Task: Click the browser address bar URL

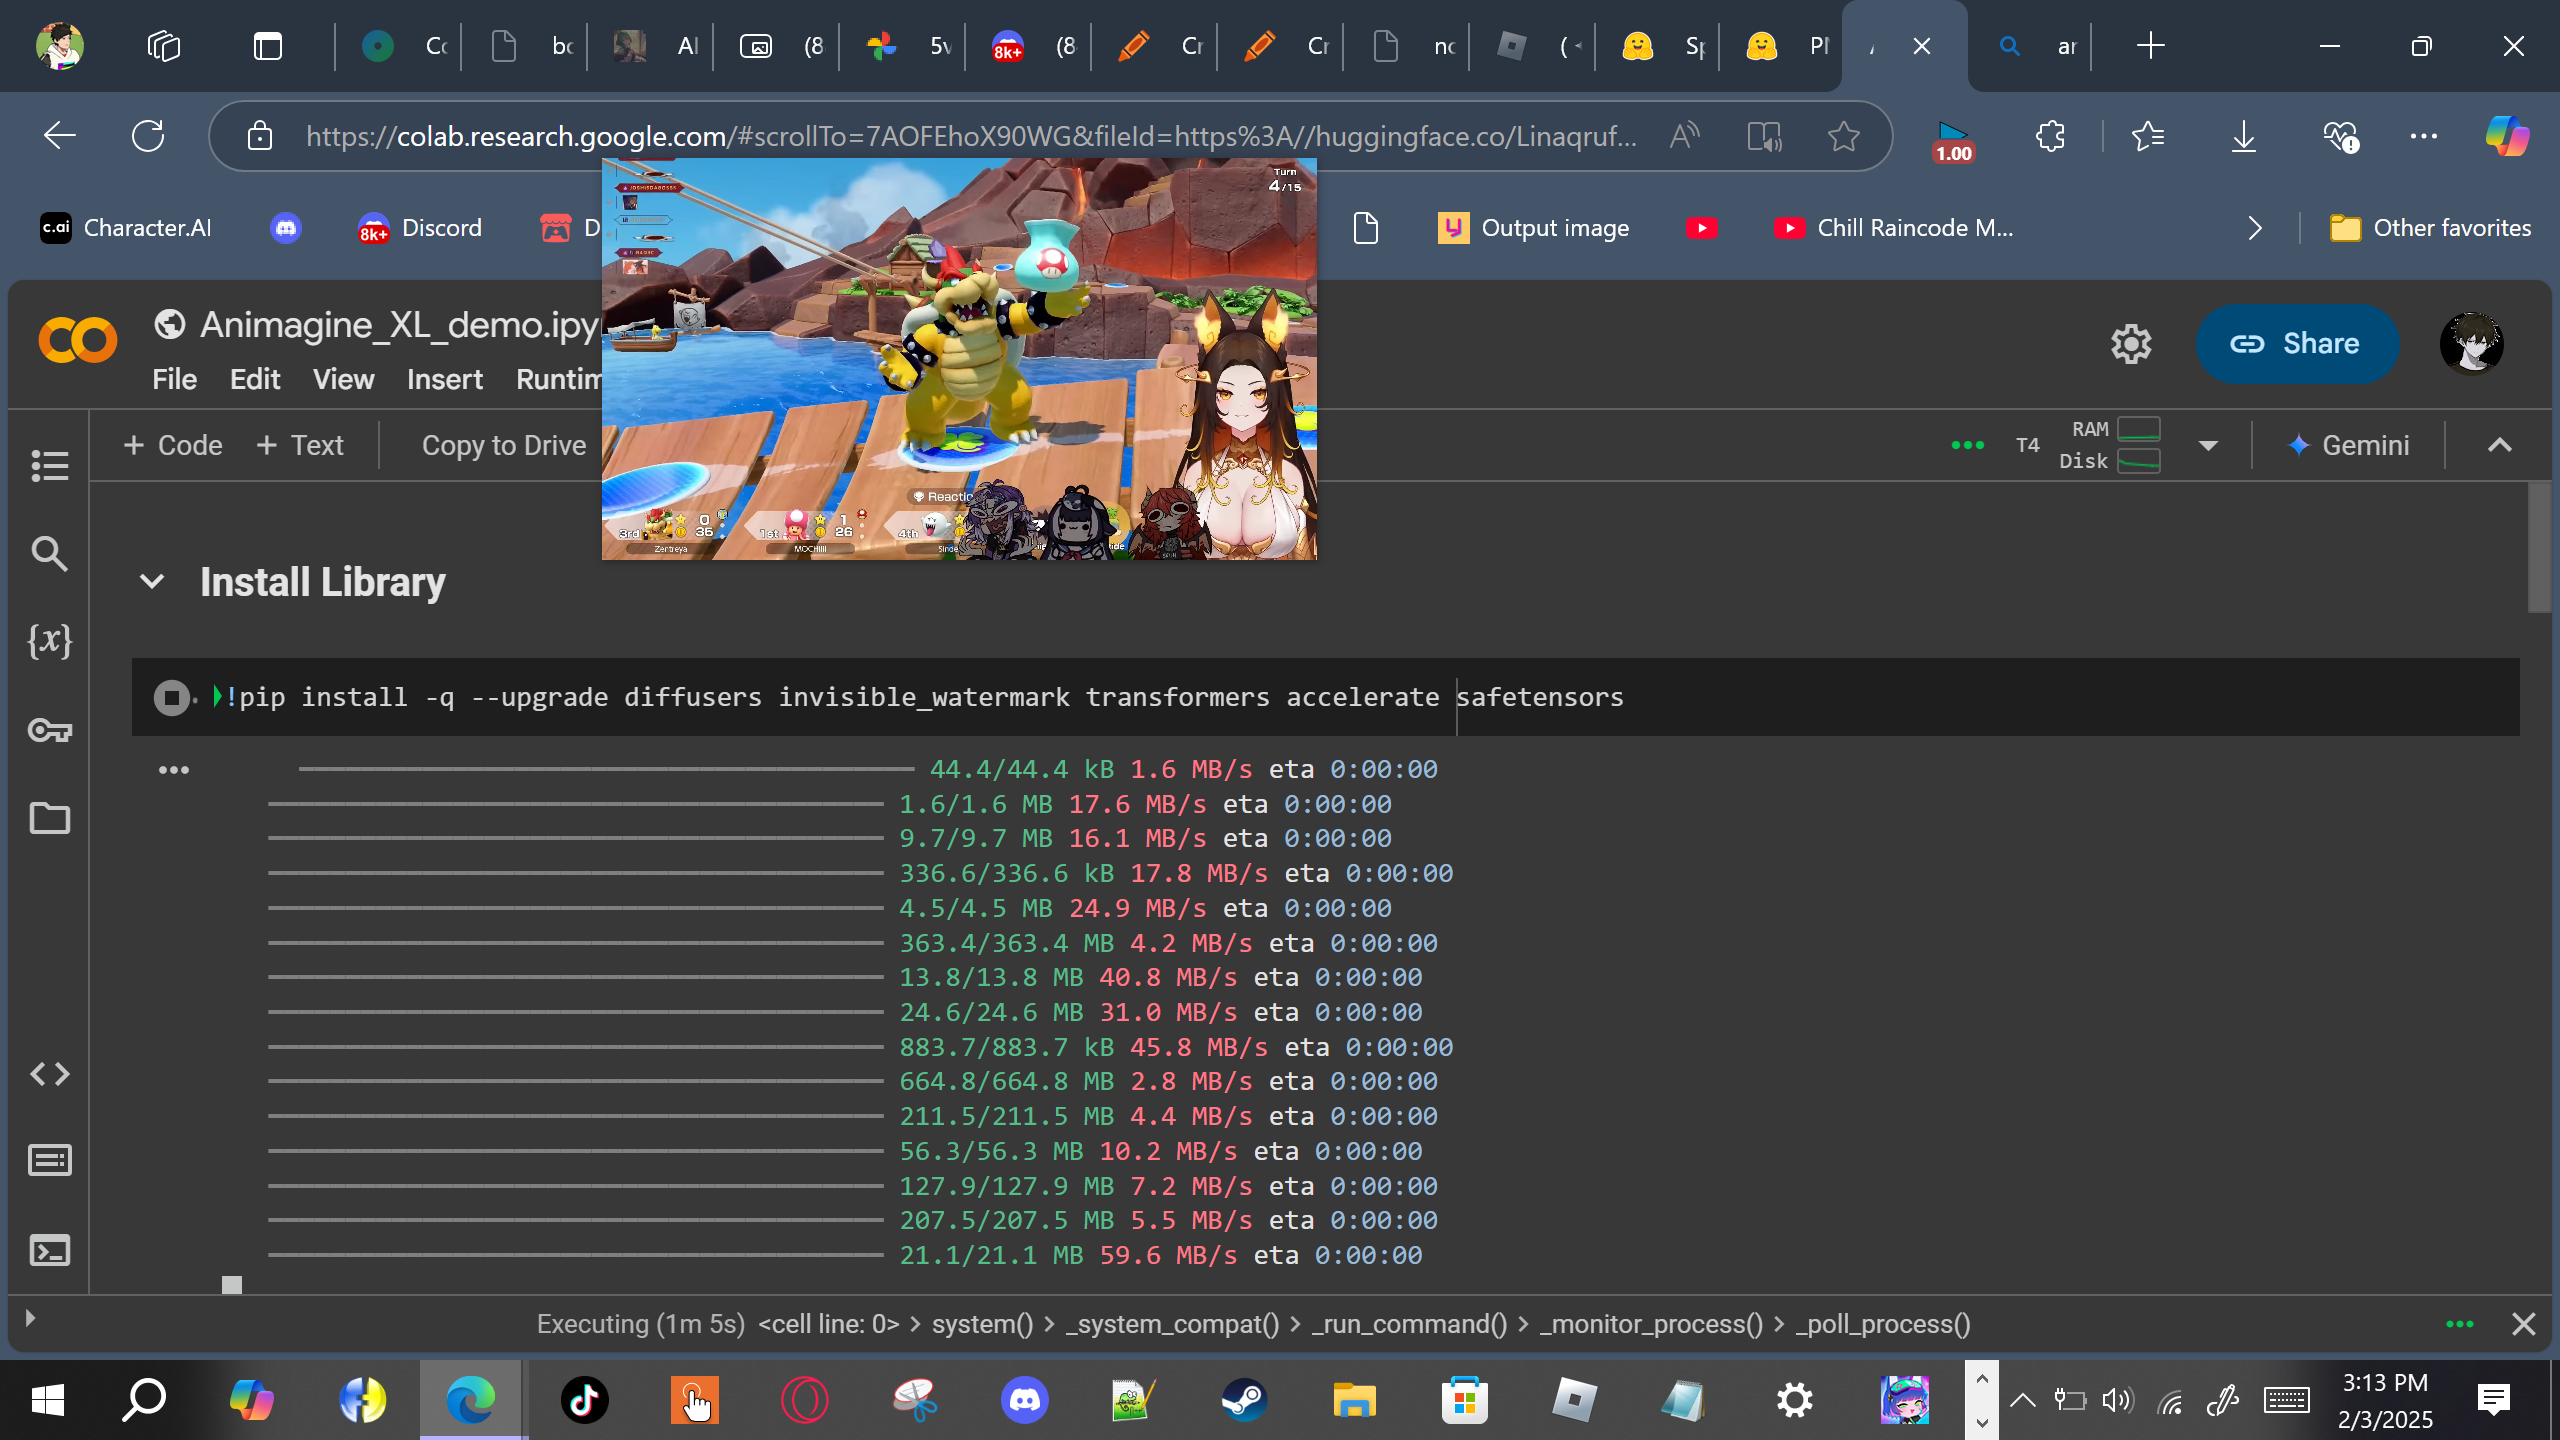Action: pos(971,136)
